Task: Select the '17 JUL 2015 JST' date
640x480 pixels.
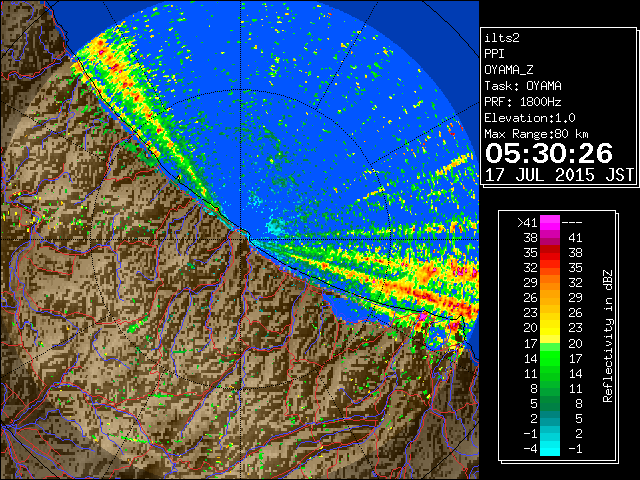Action: pyautogui.click(x=559, y=175)
